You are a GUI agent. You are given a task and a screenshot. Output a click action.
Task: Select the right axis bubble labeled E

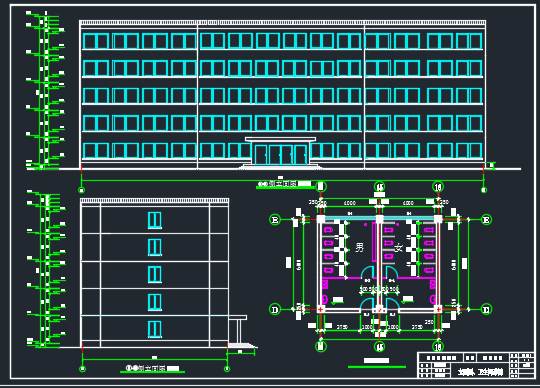click(x=486, y=220)
